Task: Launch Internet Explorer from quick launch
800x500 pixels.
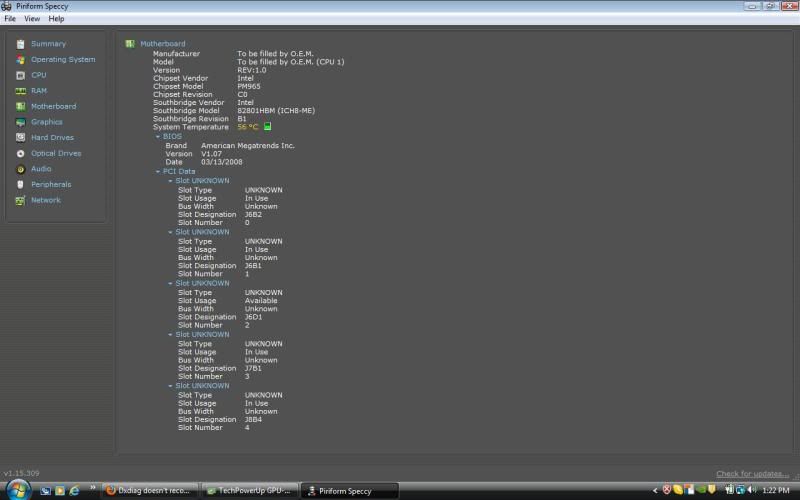Action: click(74, 491)
